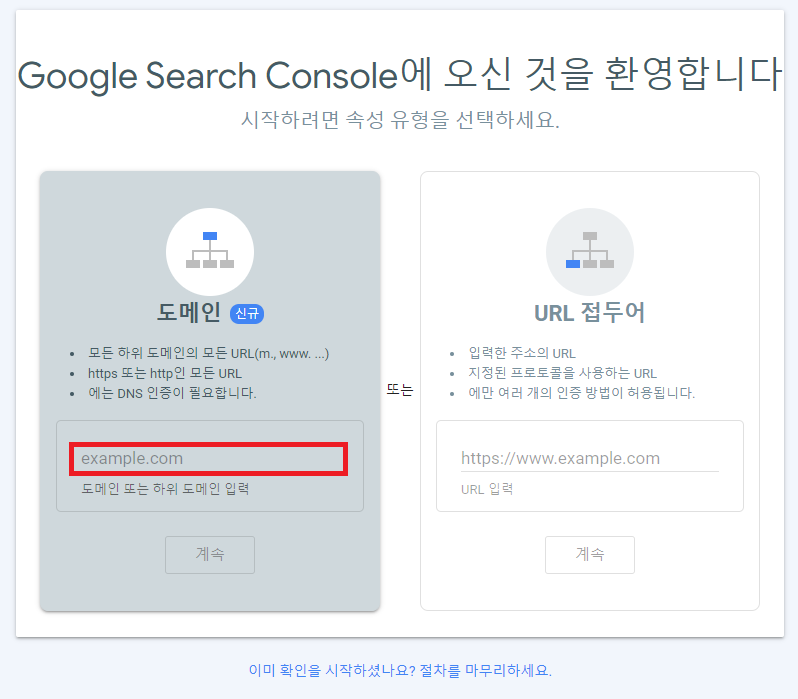
Task: Open the 이미 확인을 시작하셨나요? link
Action: point(400,670)
